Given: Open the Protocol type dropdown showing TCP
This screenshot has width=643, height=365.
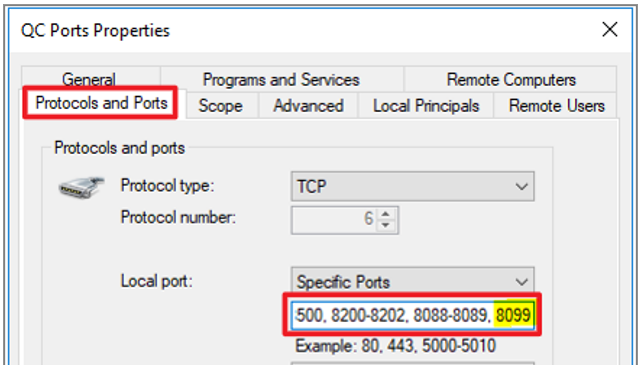Looking at the screenshot, I should tap(413, 187).
